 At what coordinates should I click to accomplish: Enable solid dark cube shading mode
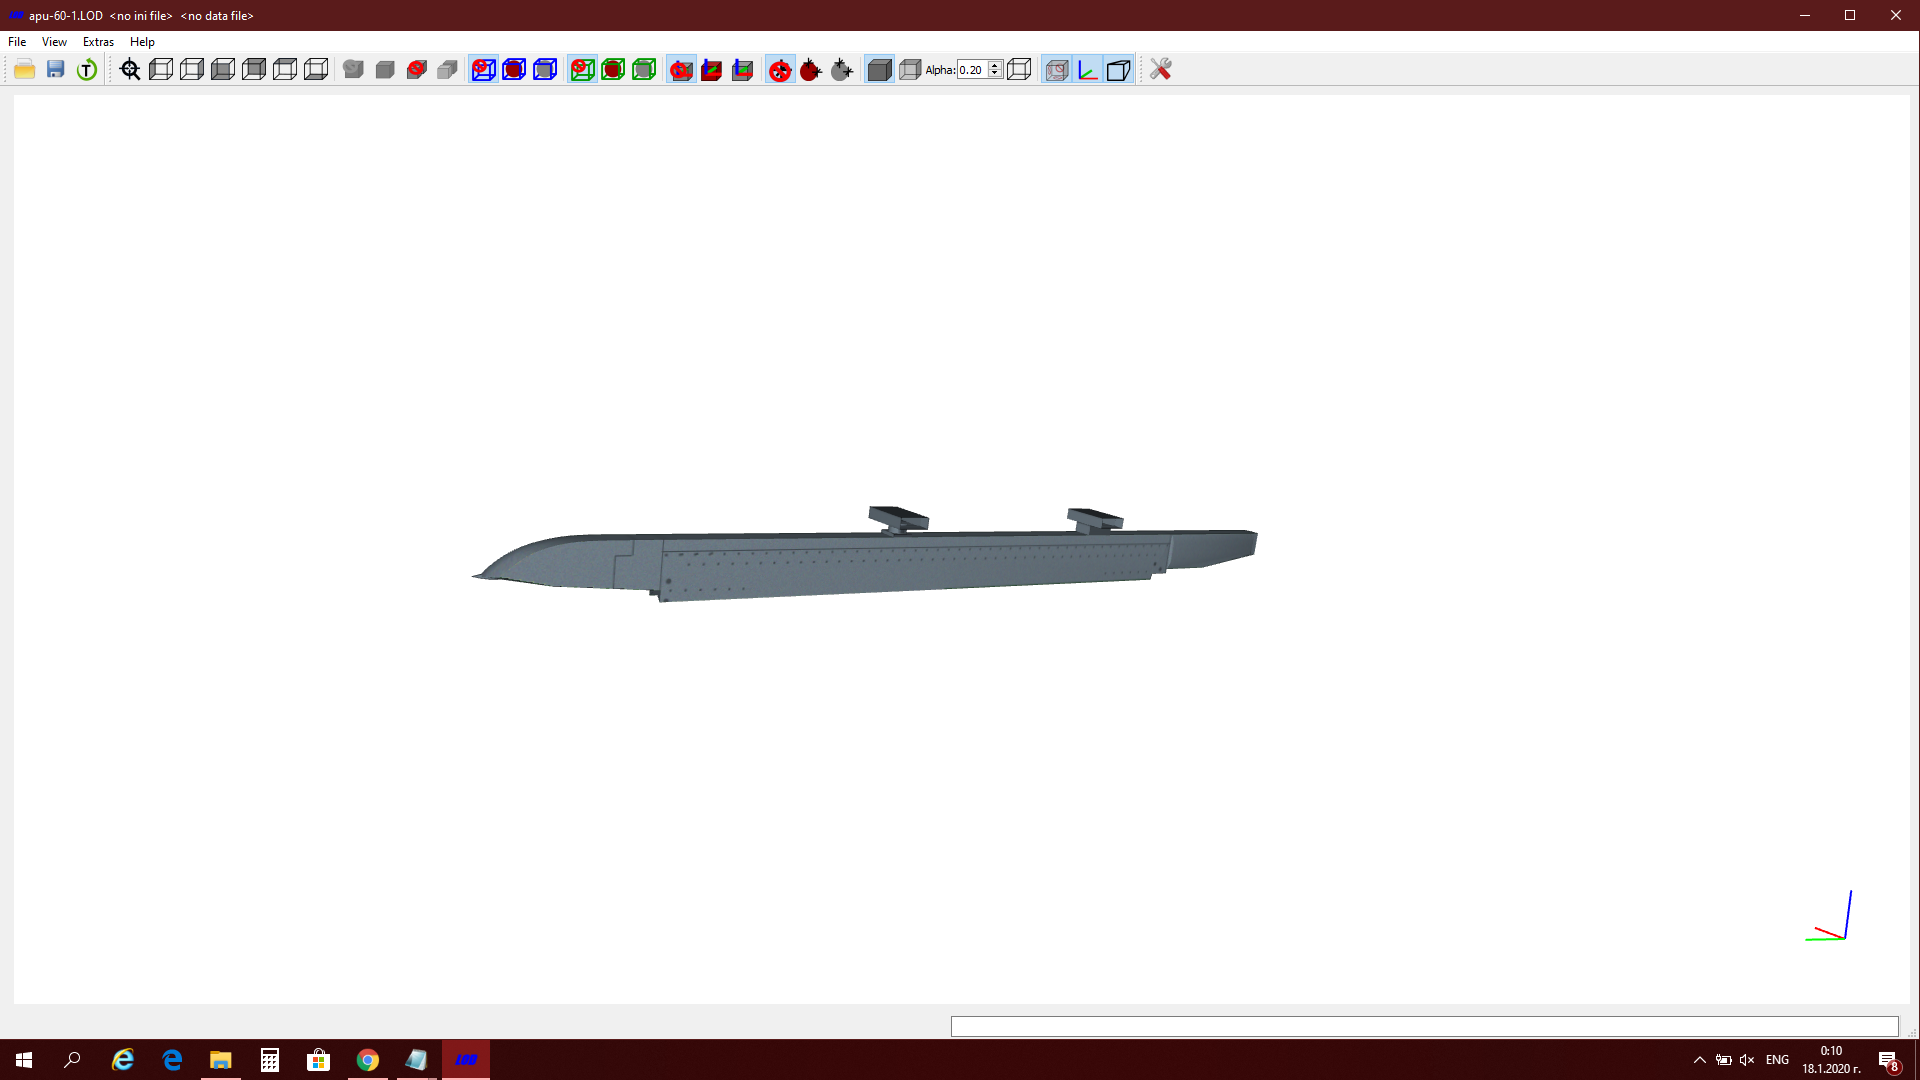[x=879, y=69]
